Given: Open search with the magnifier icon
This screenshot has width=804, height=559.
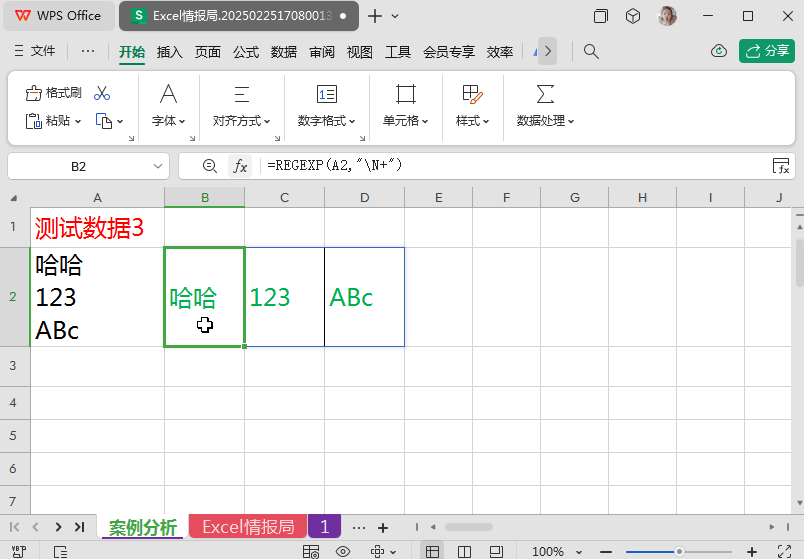Looking at the screenshot, I should pos(591,51).
